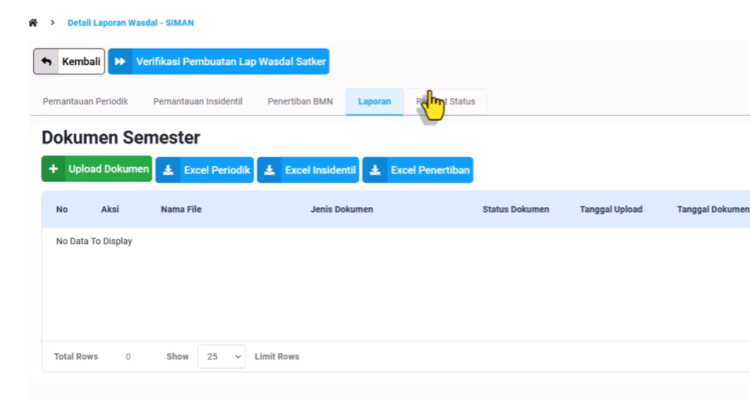Screen dimensions: 750x400
Task: Download Excel Periodik file
Action: coord(205,170)
